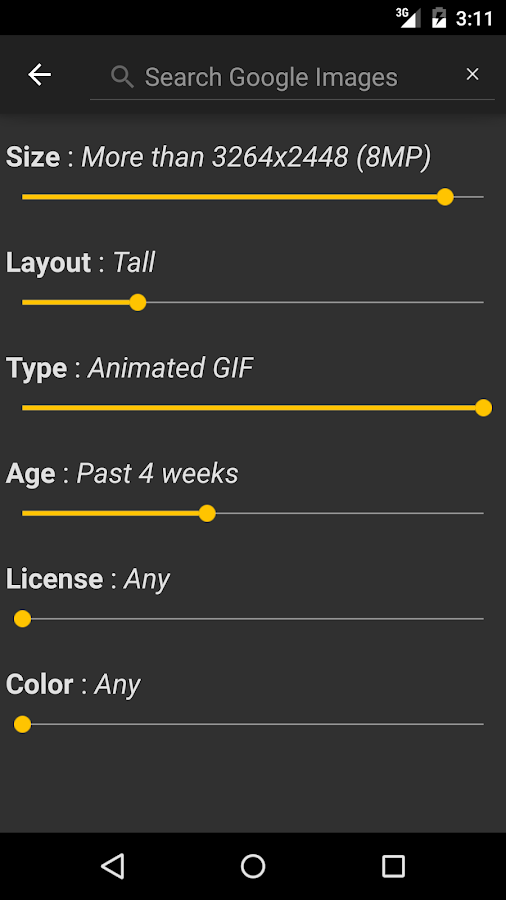506x900 pixels.
Task: Click the Color slider handle
Action: coord(22,724)
